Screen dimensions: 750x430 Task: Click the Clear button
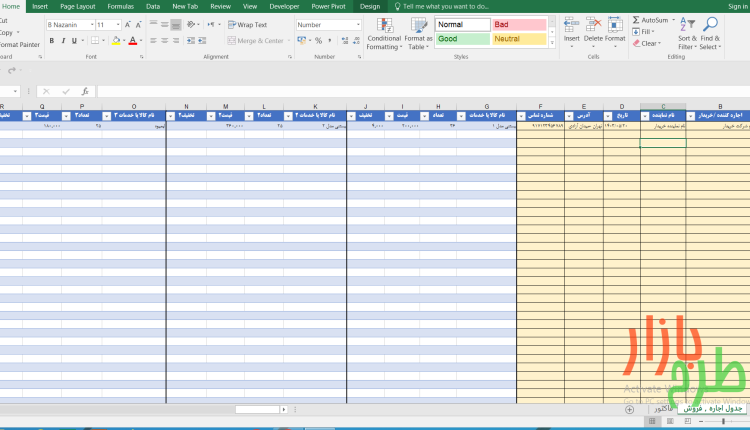[x=647, y=43]
